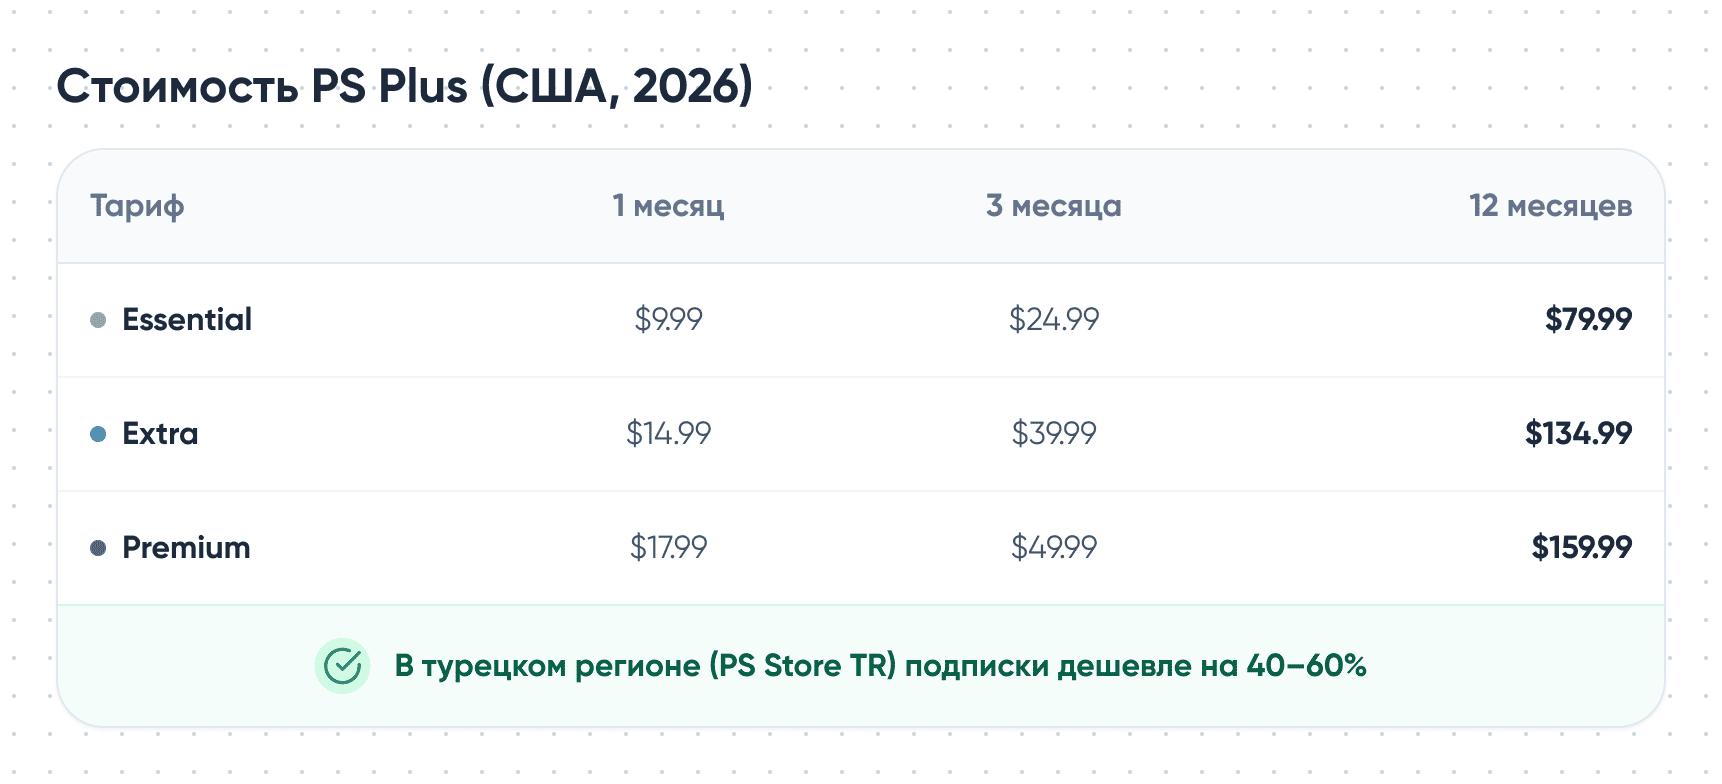
Task: Select the Essential tier name
Action: [187, 320]
